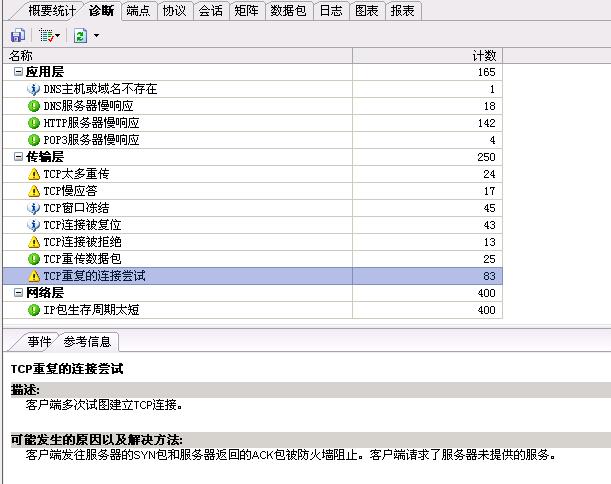Click count 165 of 应用层
The image size is (611, 484).
point(486,72)
